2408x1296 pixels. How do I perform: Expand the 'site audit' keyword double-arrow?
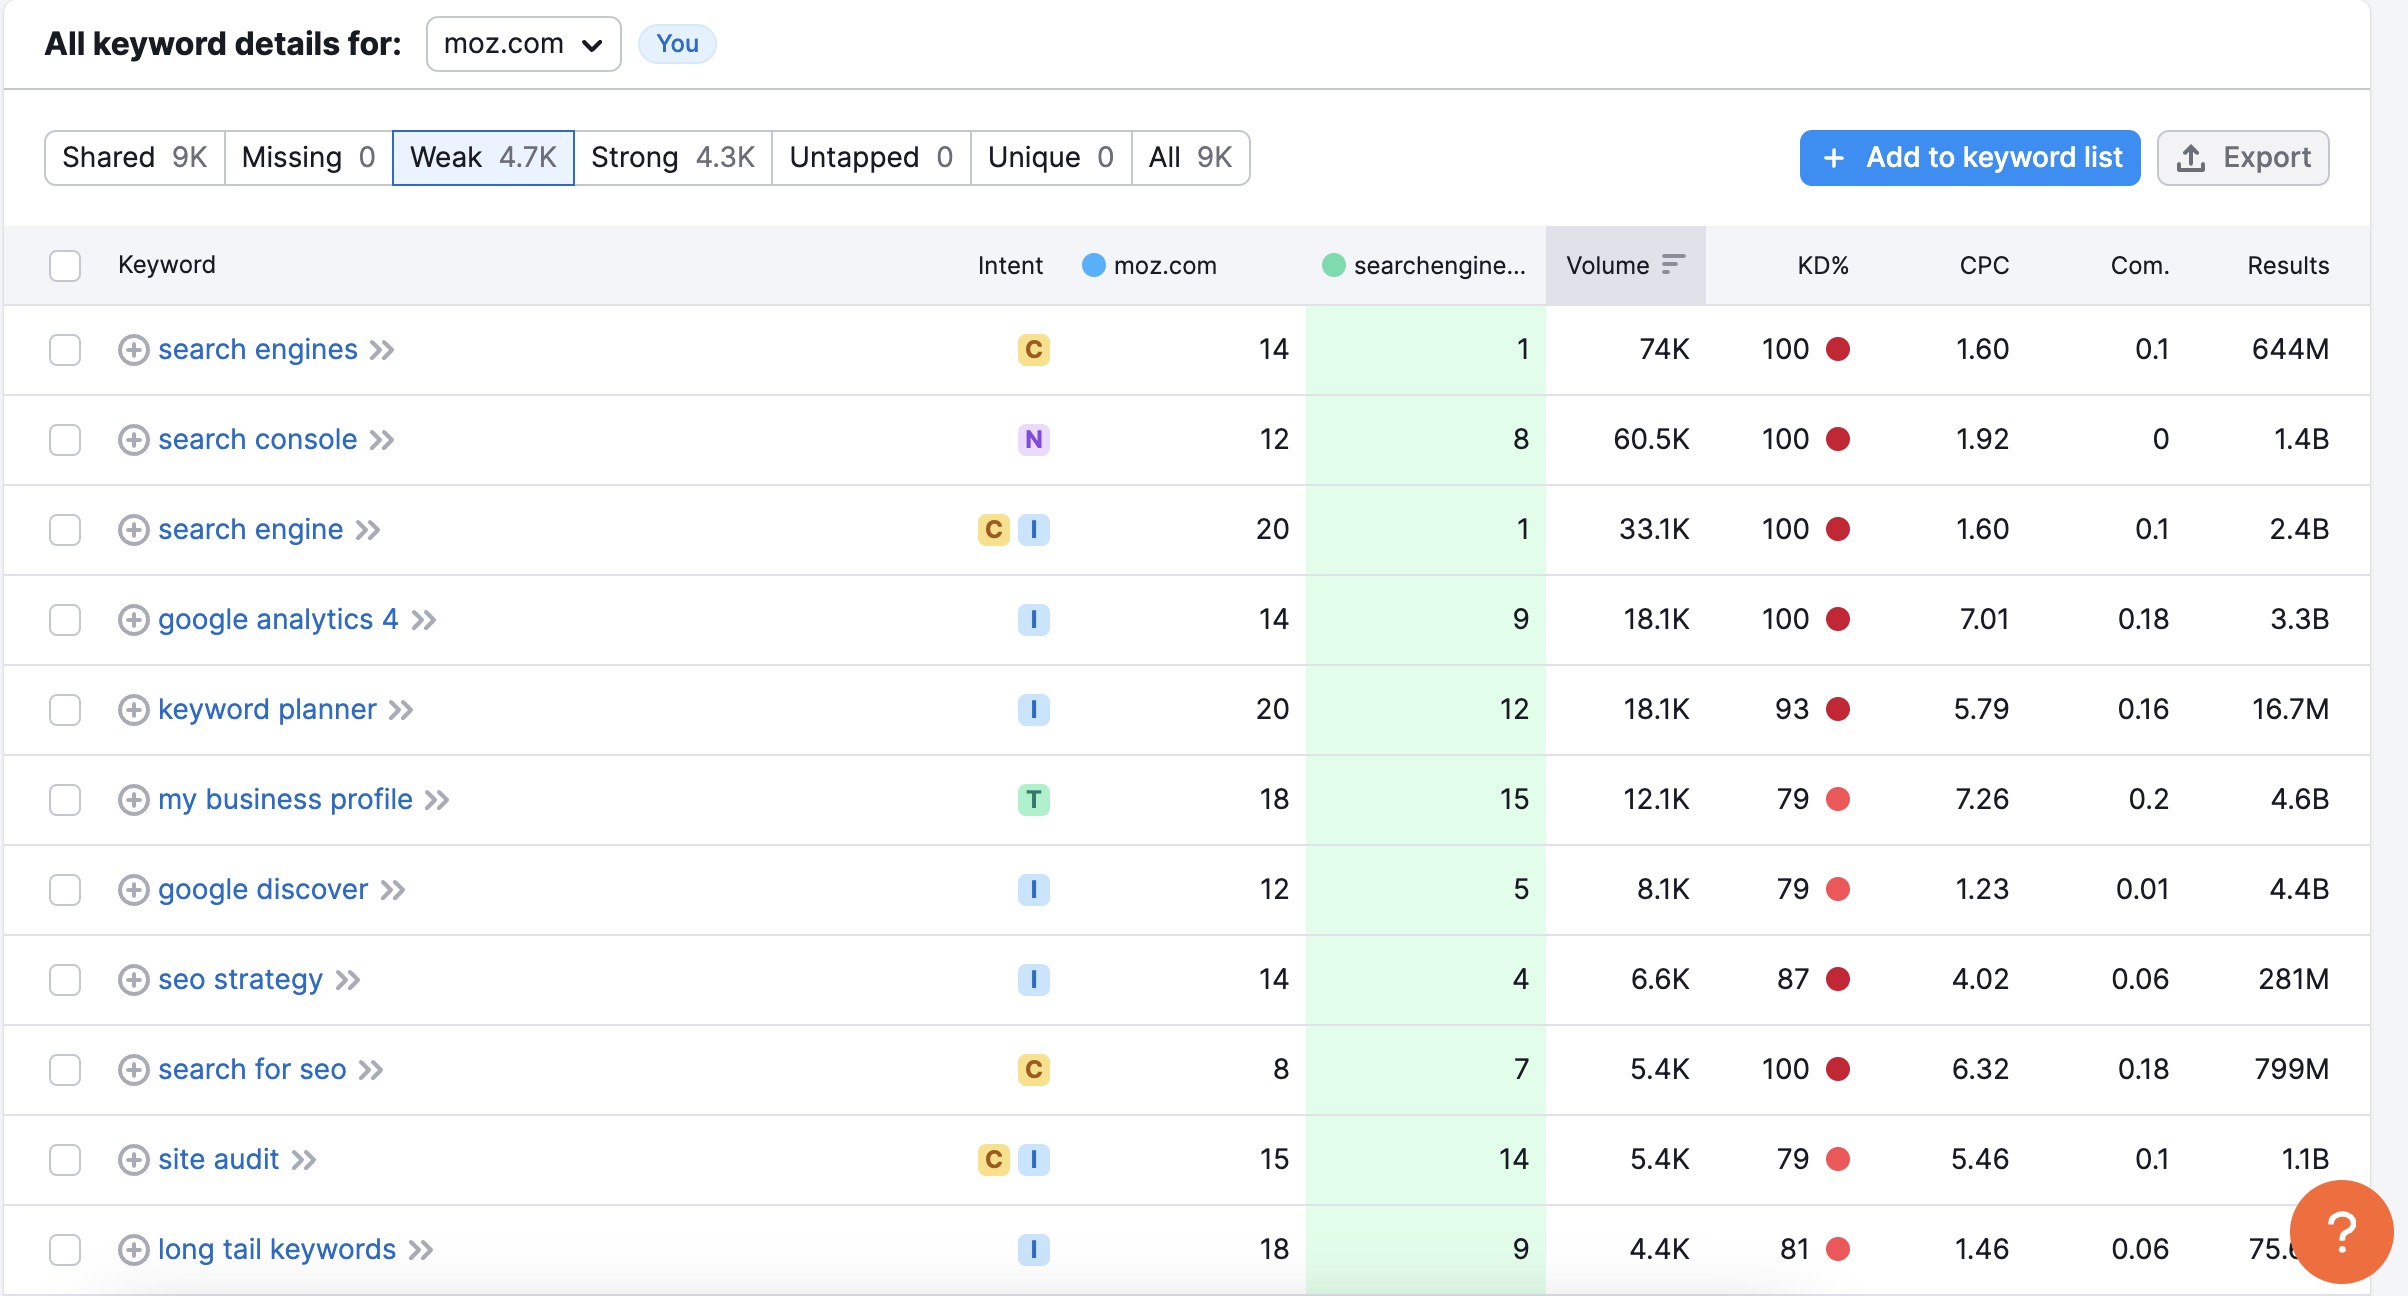click(304, 1160)
